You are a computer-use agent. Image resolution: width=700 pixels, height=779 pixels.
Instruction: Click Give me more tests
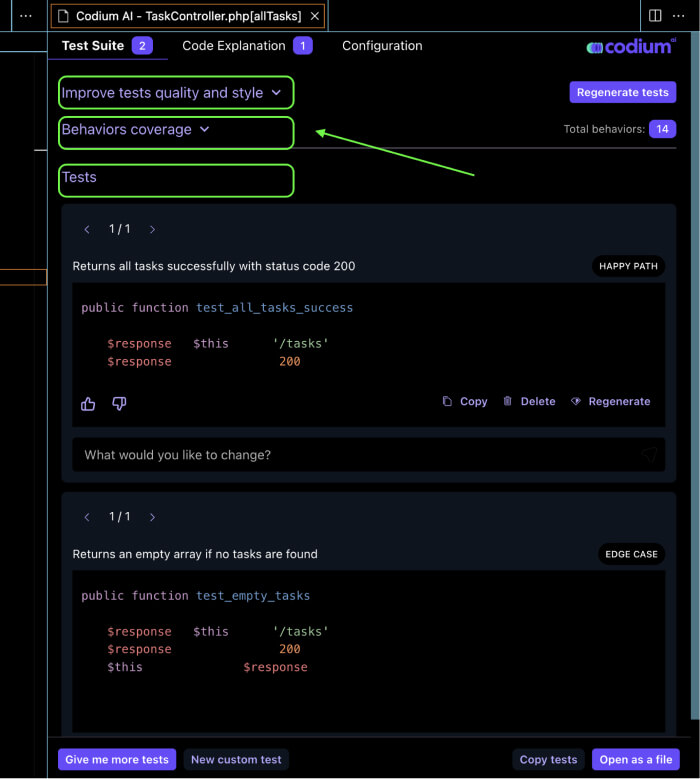[117, 759]
